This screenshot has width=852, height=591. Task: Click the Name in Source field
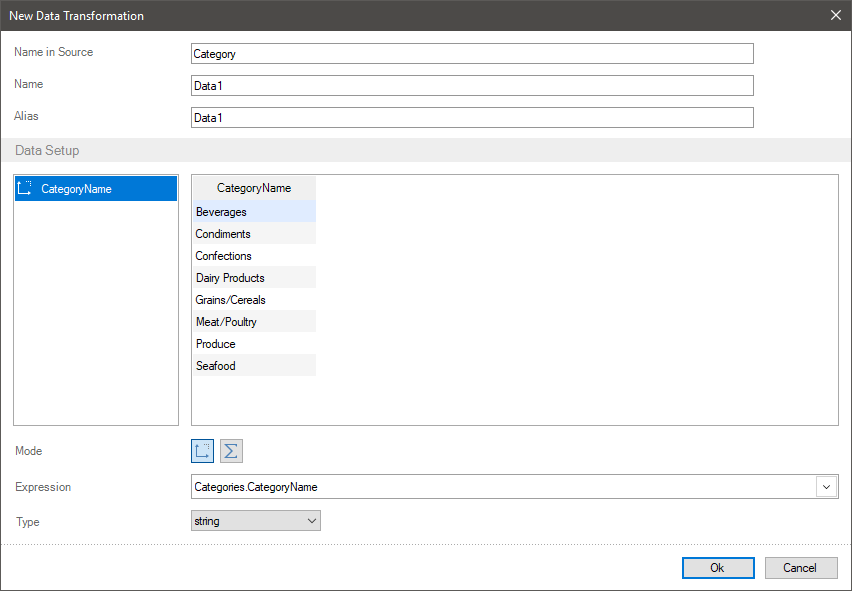[x=471, y=54]
